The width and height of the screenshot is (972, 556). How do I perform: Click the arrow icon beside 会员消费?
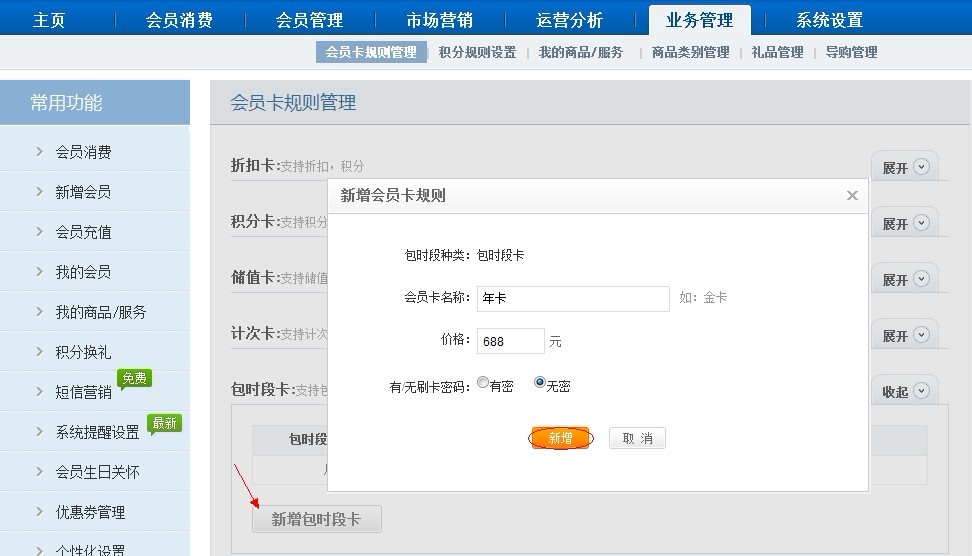coord(39,152)
